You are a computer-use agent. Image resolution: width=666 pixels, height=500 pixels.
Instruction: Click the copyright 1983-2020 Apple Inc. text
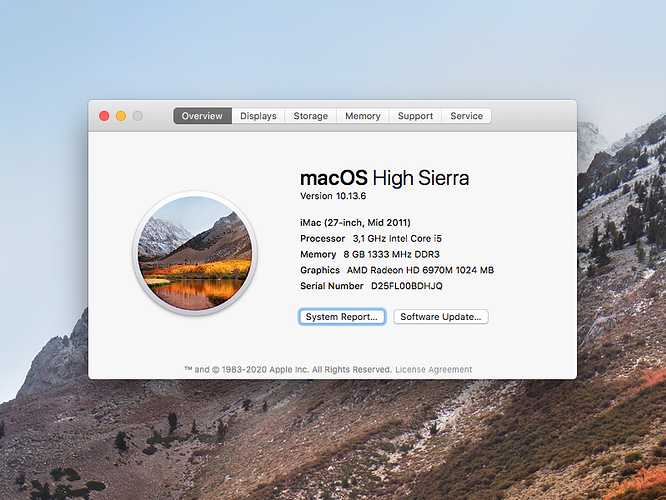tap(288, 370)
